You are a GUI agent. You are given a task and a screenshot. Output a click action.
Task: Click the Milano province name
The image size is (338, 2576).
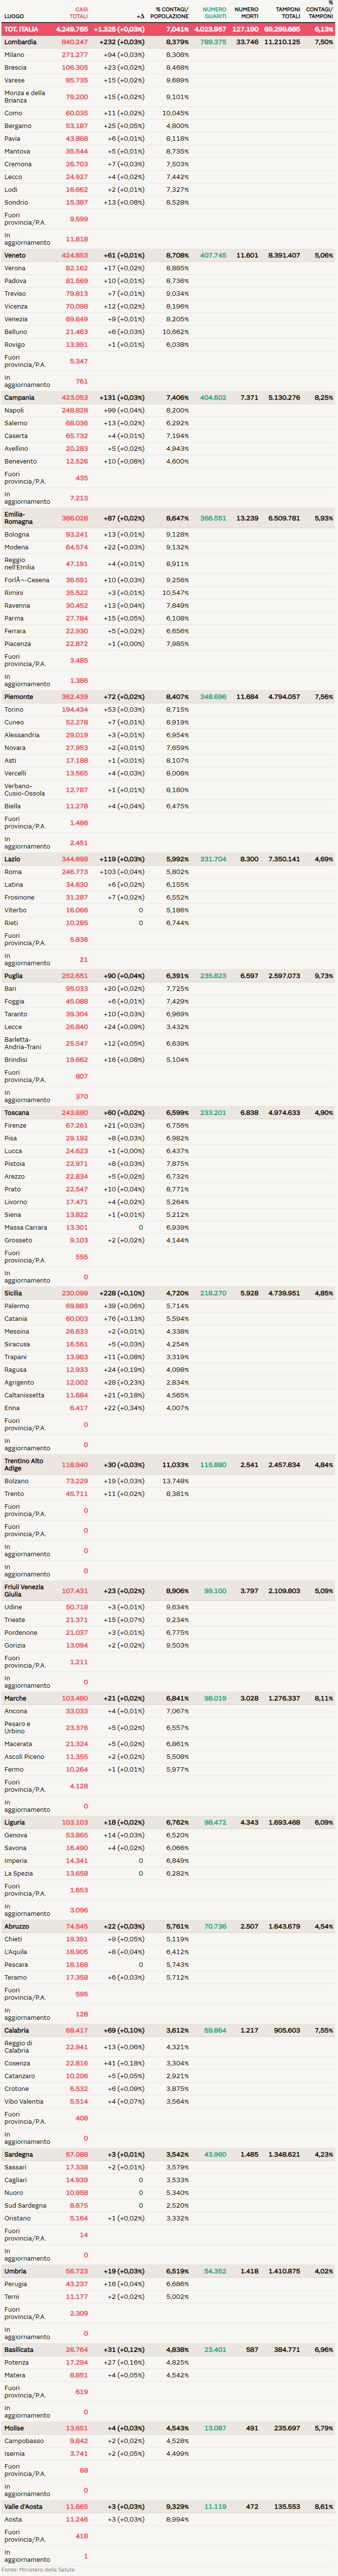(x=14, y=55)
